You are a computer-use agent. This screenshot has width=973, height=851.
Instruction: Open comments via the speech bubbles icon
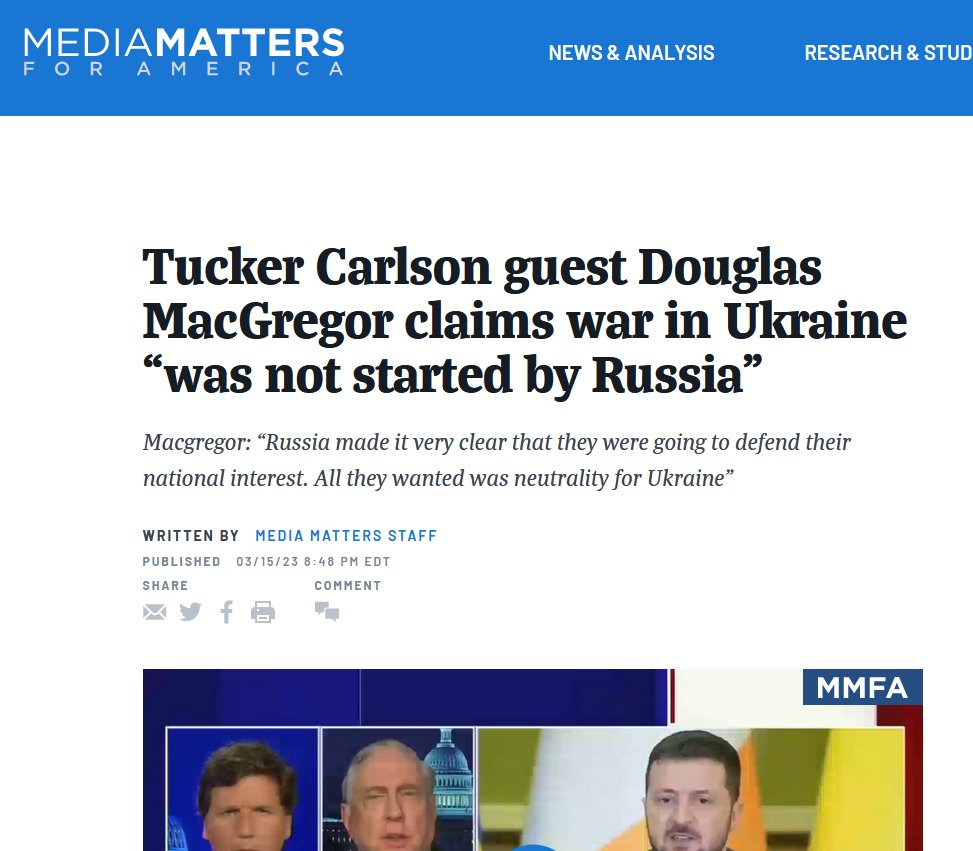327,611
